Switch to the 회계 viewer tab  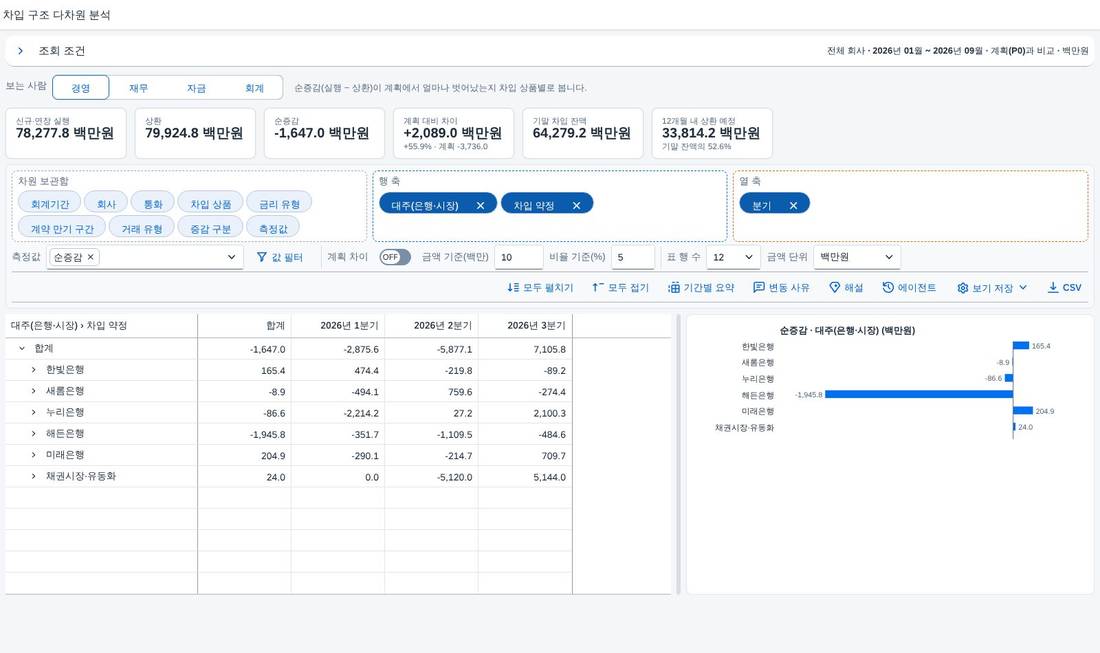point(254,88)
